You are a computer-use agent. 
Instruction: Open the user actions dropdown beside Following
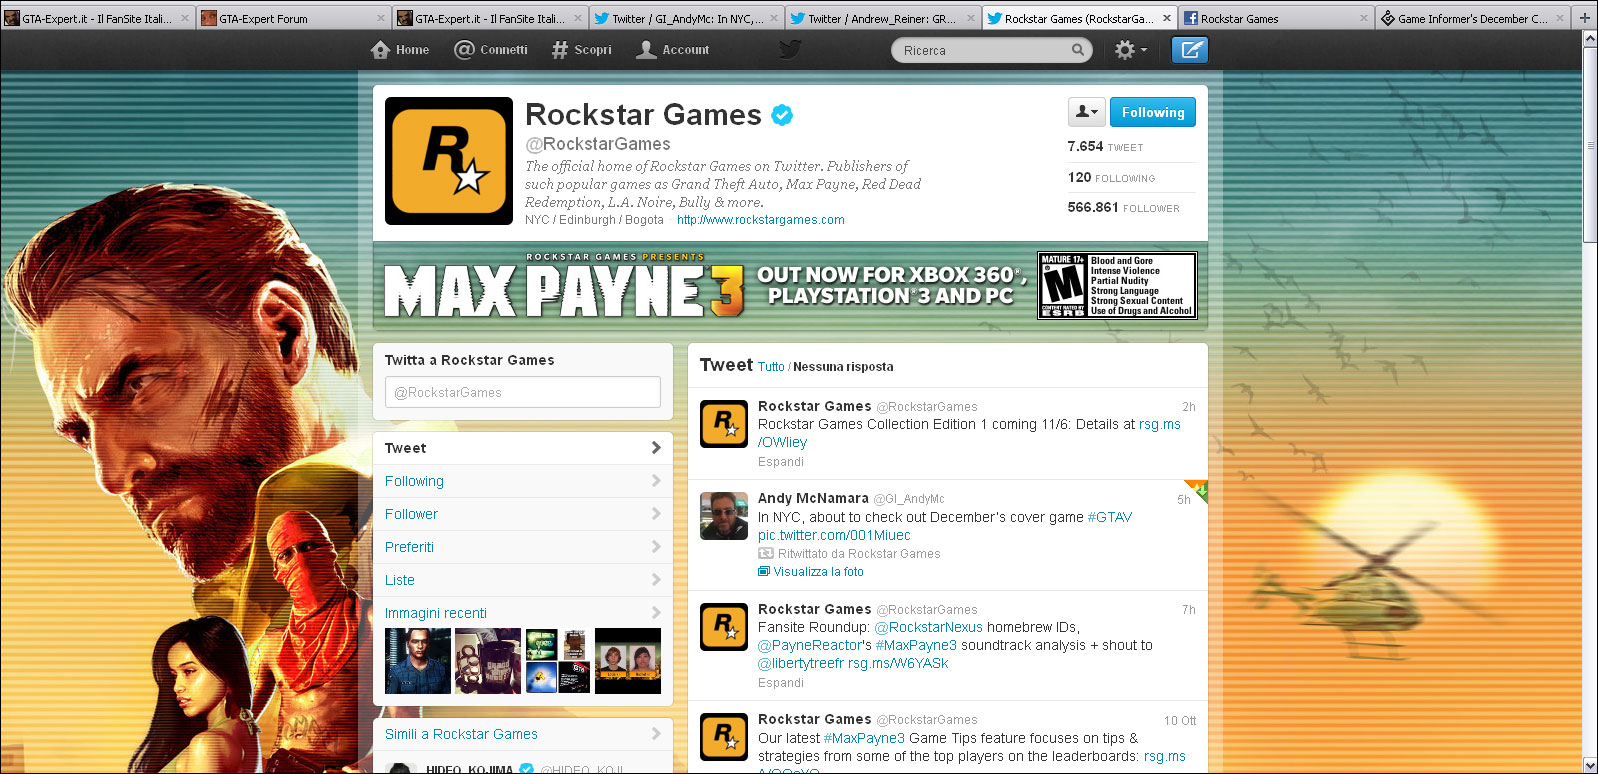tap(1086, 112)
